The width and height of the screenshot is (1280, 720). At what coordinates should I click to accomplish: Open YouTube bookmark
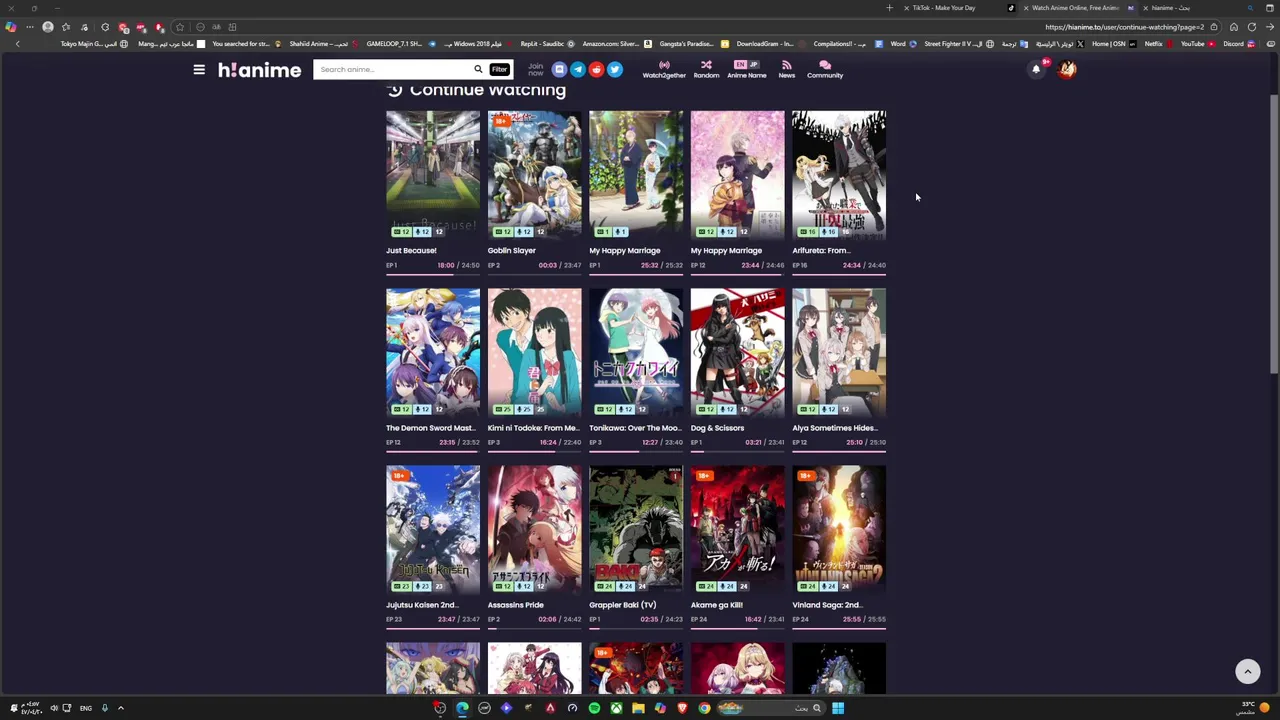(x=1197, y=44)
